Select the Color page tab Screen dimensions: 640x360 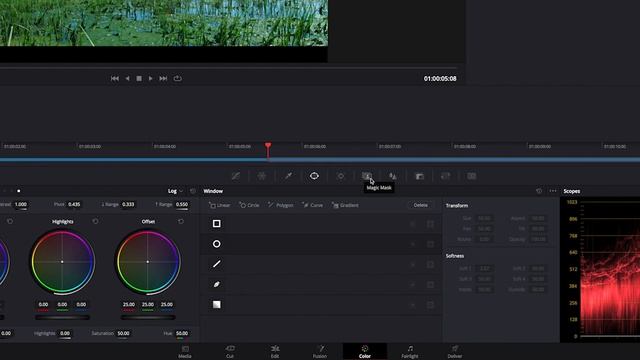pyautogui.click(x=365, y=351)
